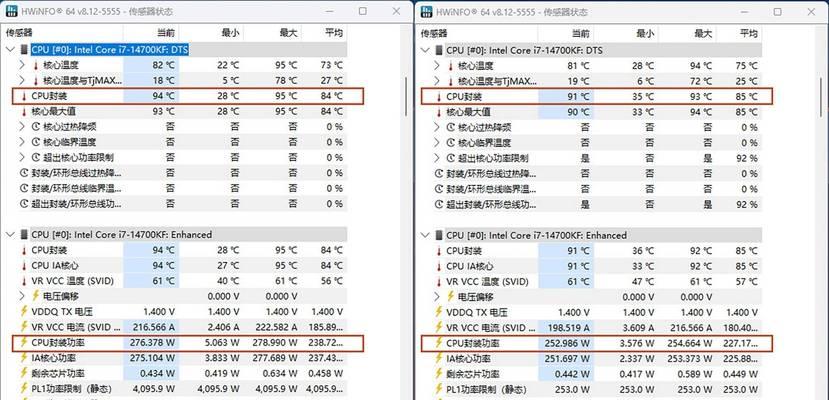Image resolution: width=829 pixels, height=400 pixels.
Task: Maximize the left HWiNFO window
Action: (x=363, y=11)
